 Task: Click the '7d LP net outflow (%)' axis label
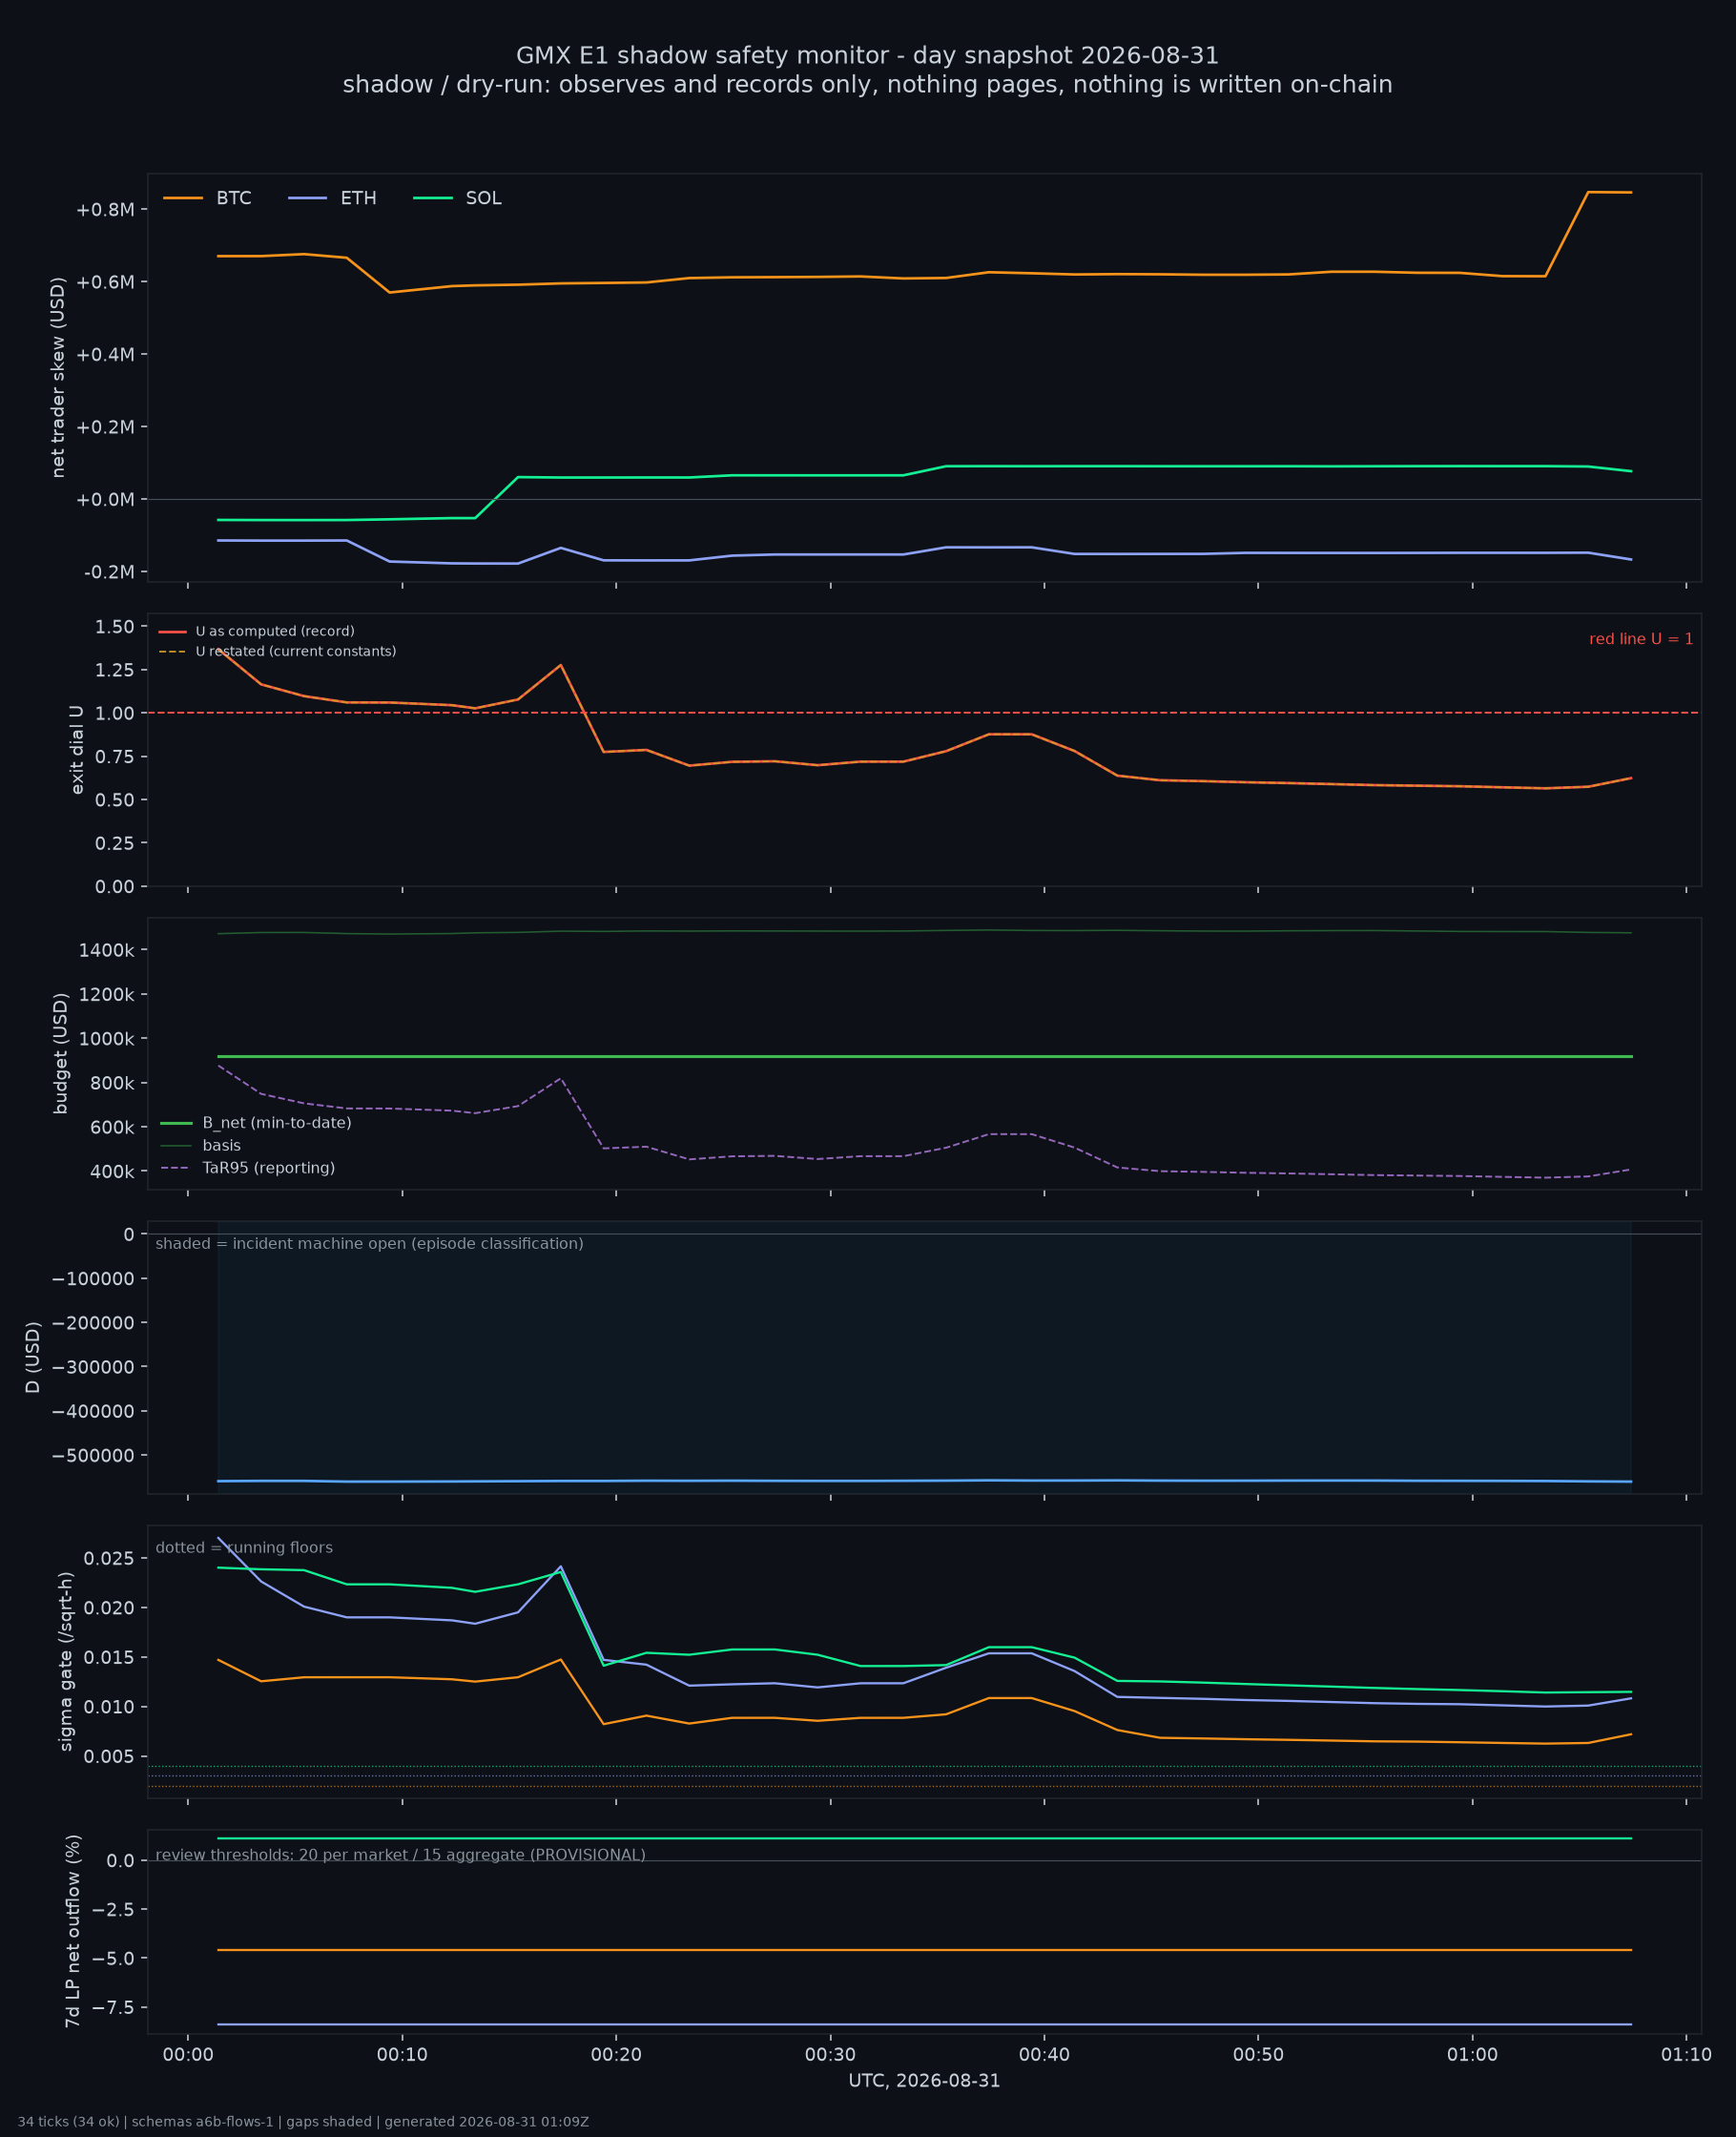(x=72, y=1931)
